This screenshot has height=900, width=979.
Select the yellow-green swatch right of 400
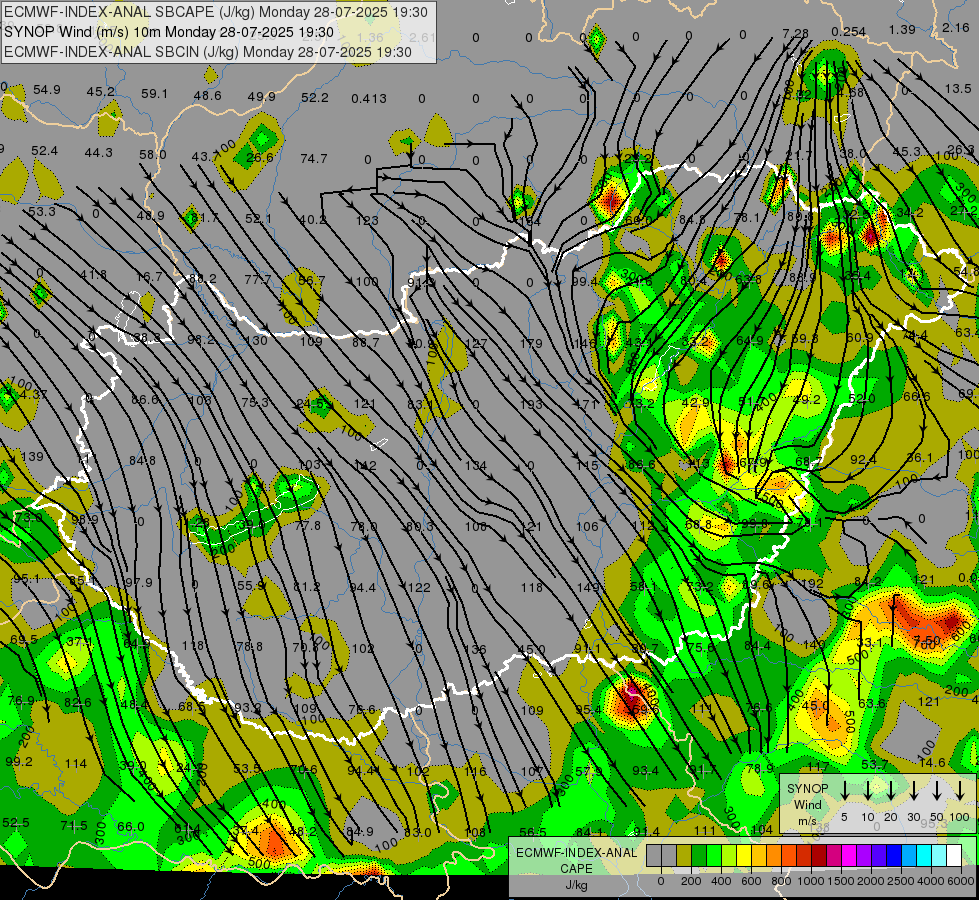click(x=729, y=856)
